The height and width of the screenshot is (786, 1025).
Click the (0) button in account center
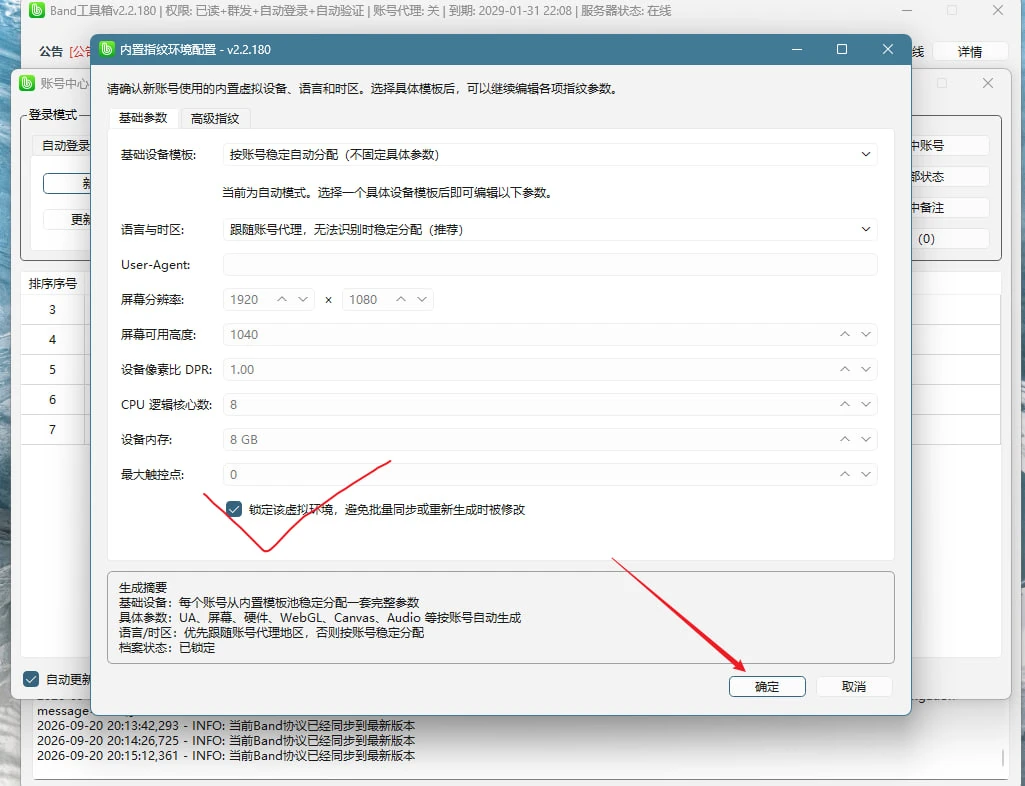point(950,239)
